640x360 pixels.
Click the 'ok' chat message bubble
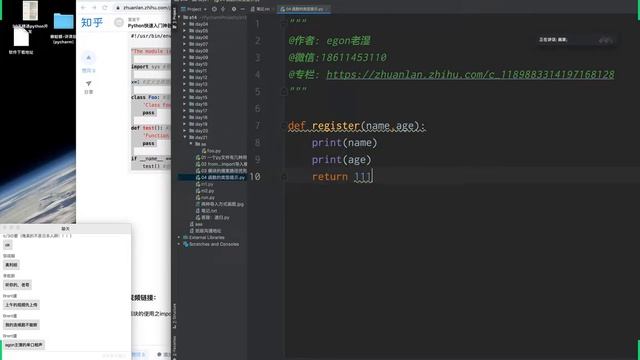pos(8,245)
